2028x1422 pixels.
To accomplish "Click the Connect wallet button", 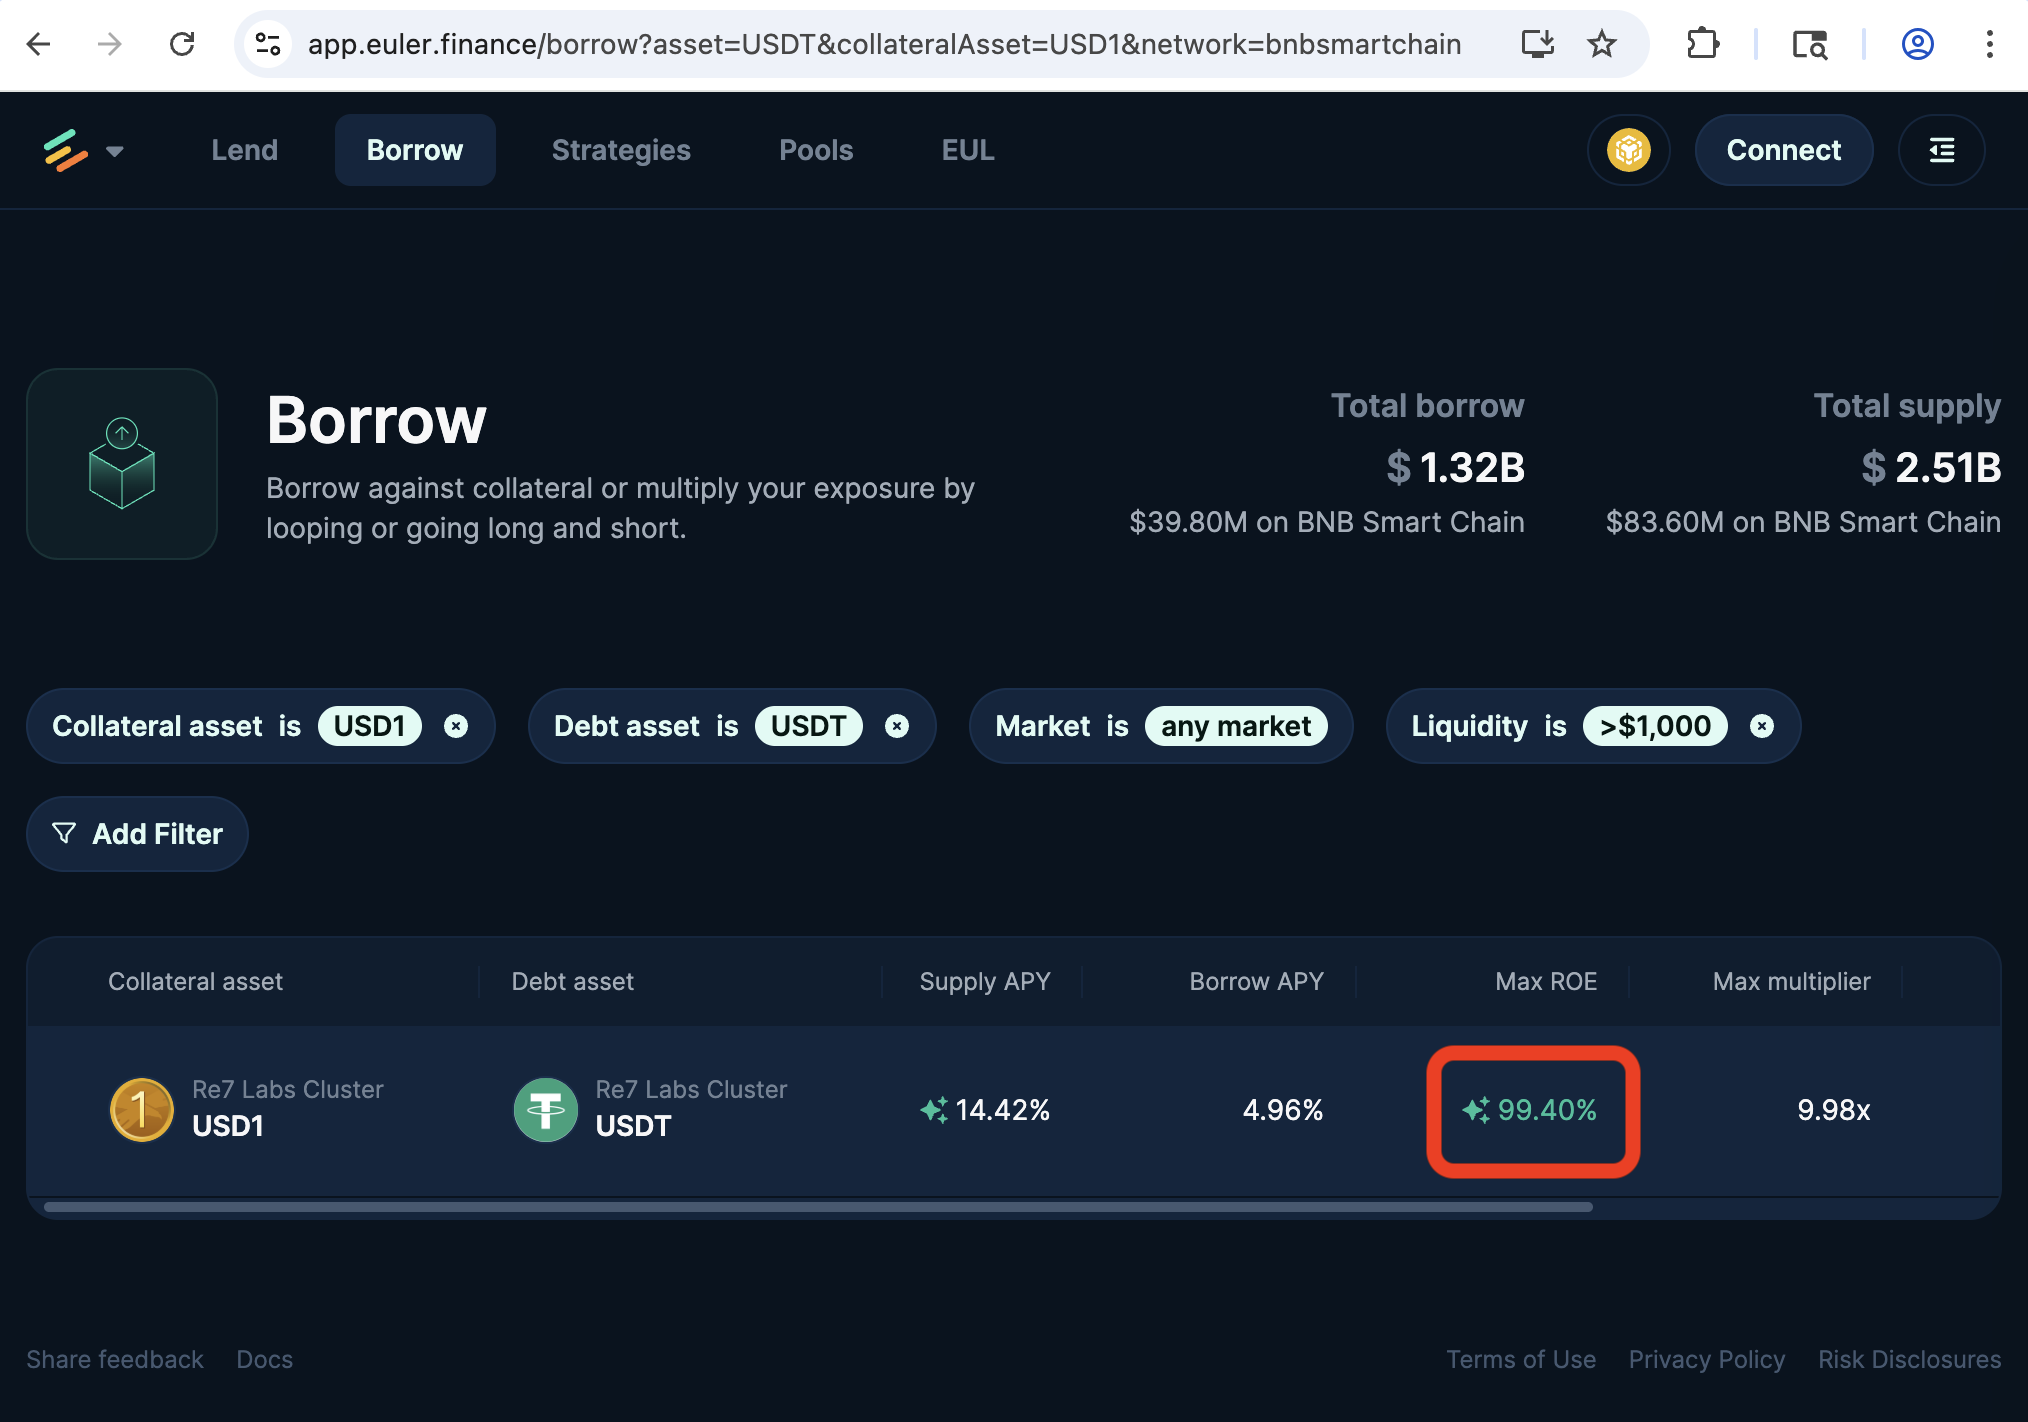I will 1784,150.
